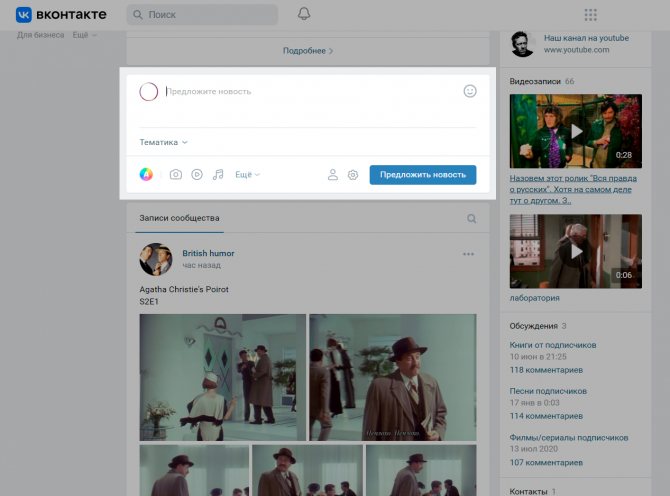Click Agatha Christie's Poirot post text
Viewport: 670px width, 496px height.
pyautogui.click(x=184, y=289)
